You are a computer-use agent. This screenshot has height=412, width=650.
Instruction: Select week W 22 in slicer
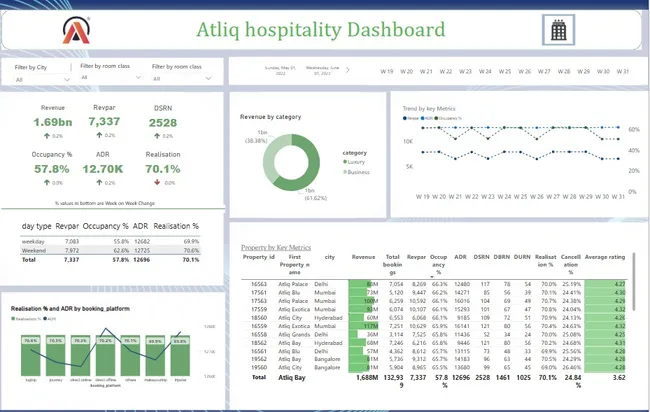pos(446,71)
